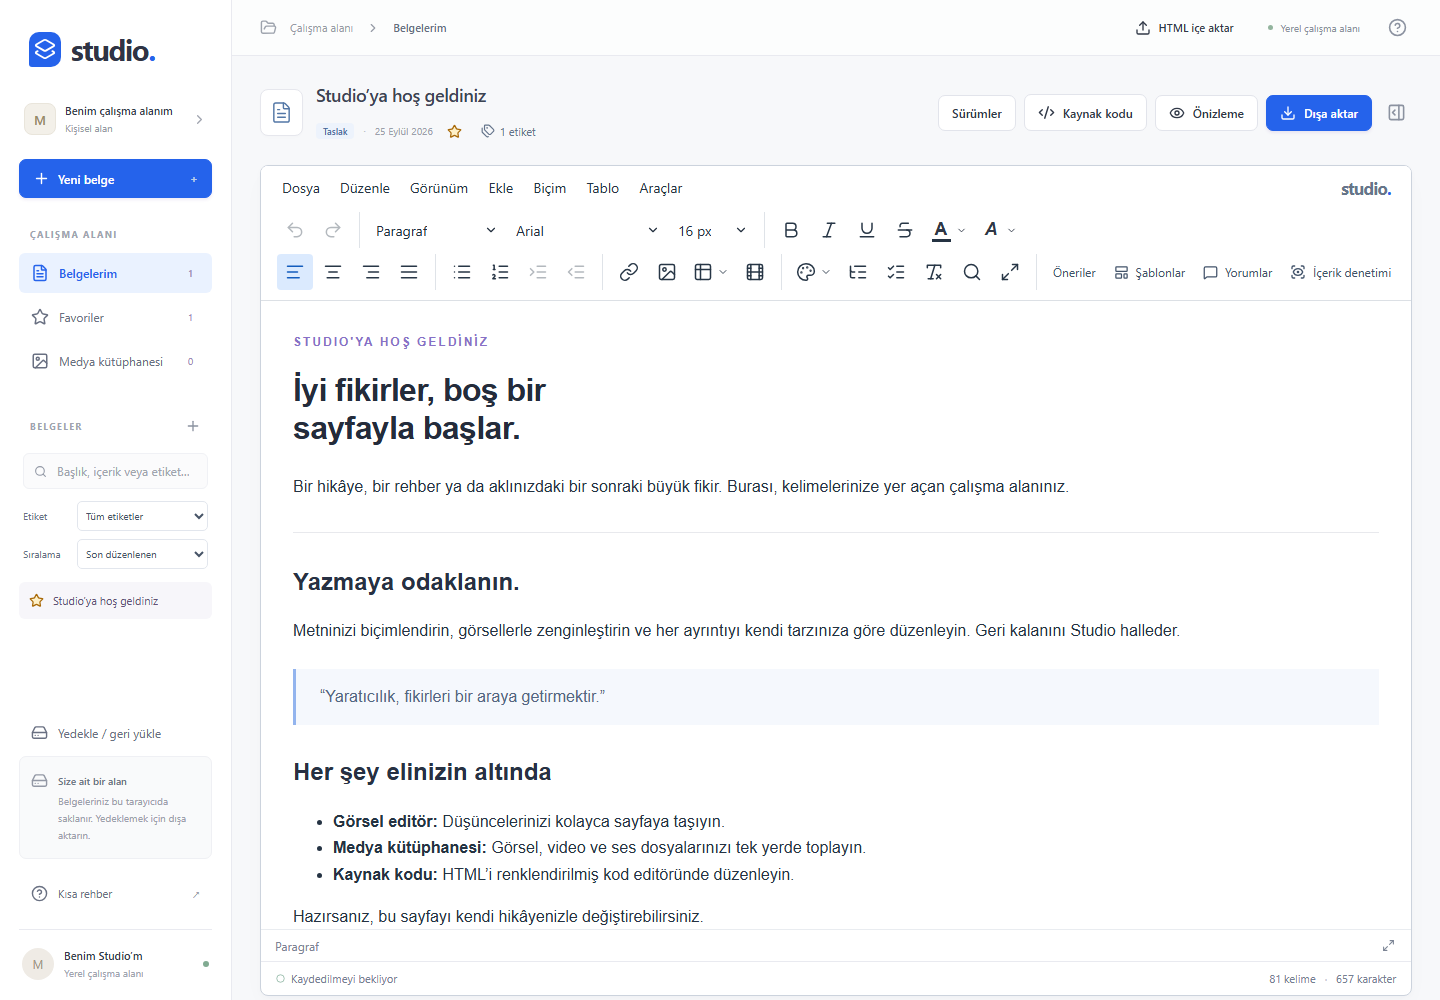Open Studio'ya hoş geldiniz document in list
This screenshot has height=1000, width=1440.
[x=115, y=601]
